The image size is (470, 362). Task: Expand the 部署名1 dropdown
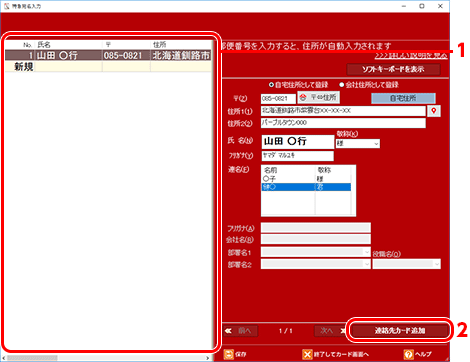tap(316, 252)
